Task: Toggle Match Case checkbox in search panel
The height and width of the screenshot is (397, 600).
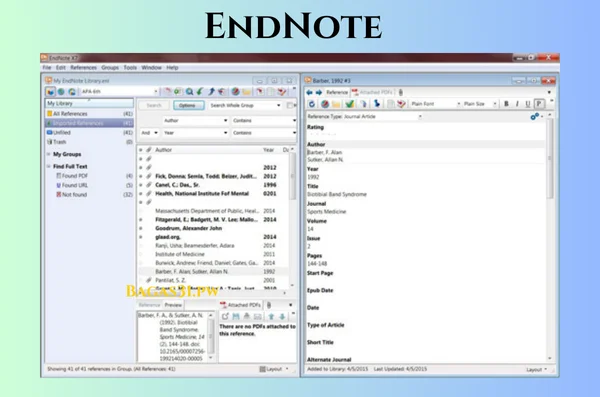Action: point(290,105)
